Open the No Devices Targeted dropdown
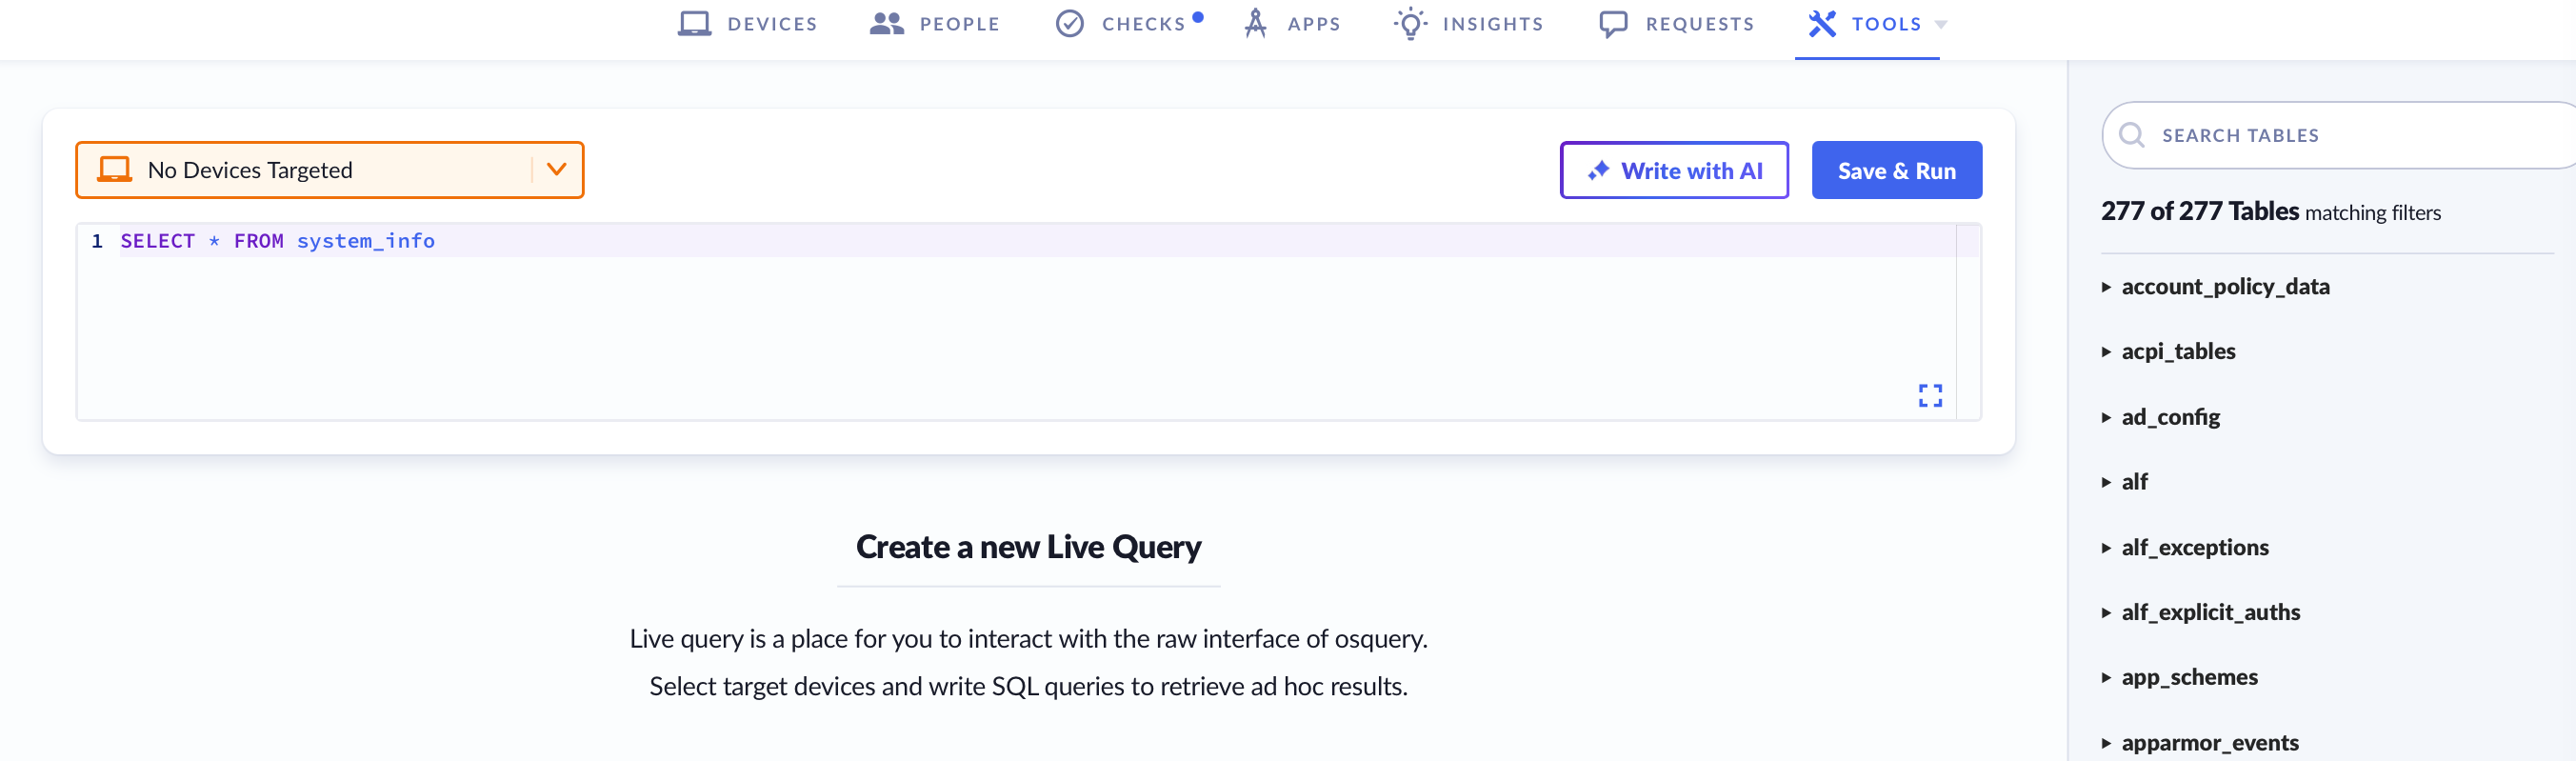Screen dimensions: 2576x761 pos(329,170)
